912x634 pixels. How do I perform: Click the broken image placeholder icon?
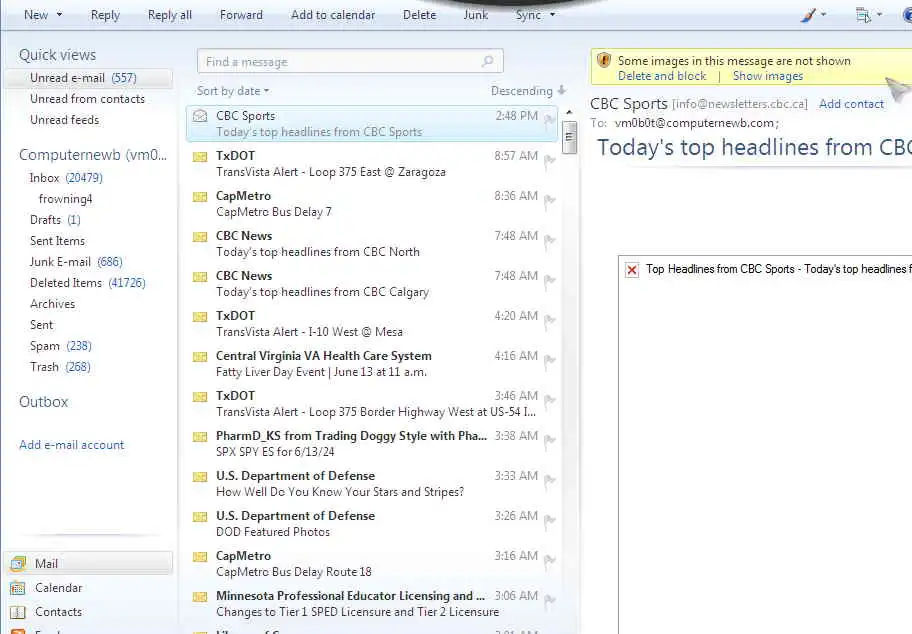[632, 270]
